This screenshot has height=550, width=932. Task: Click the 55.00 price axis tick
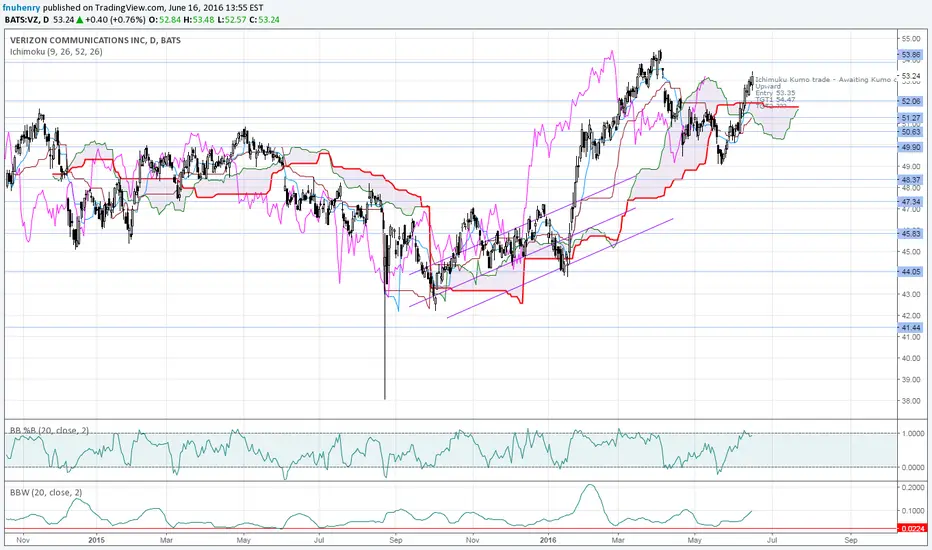tap(911, 39)
